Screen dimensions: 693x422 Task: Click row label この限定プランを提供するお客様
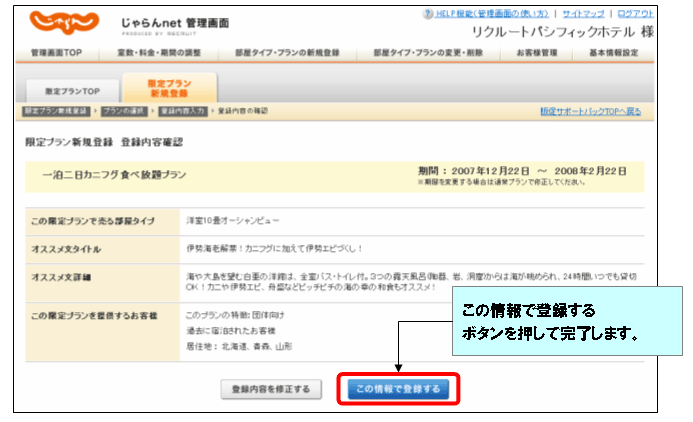coord(94,316)
